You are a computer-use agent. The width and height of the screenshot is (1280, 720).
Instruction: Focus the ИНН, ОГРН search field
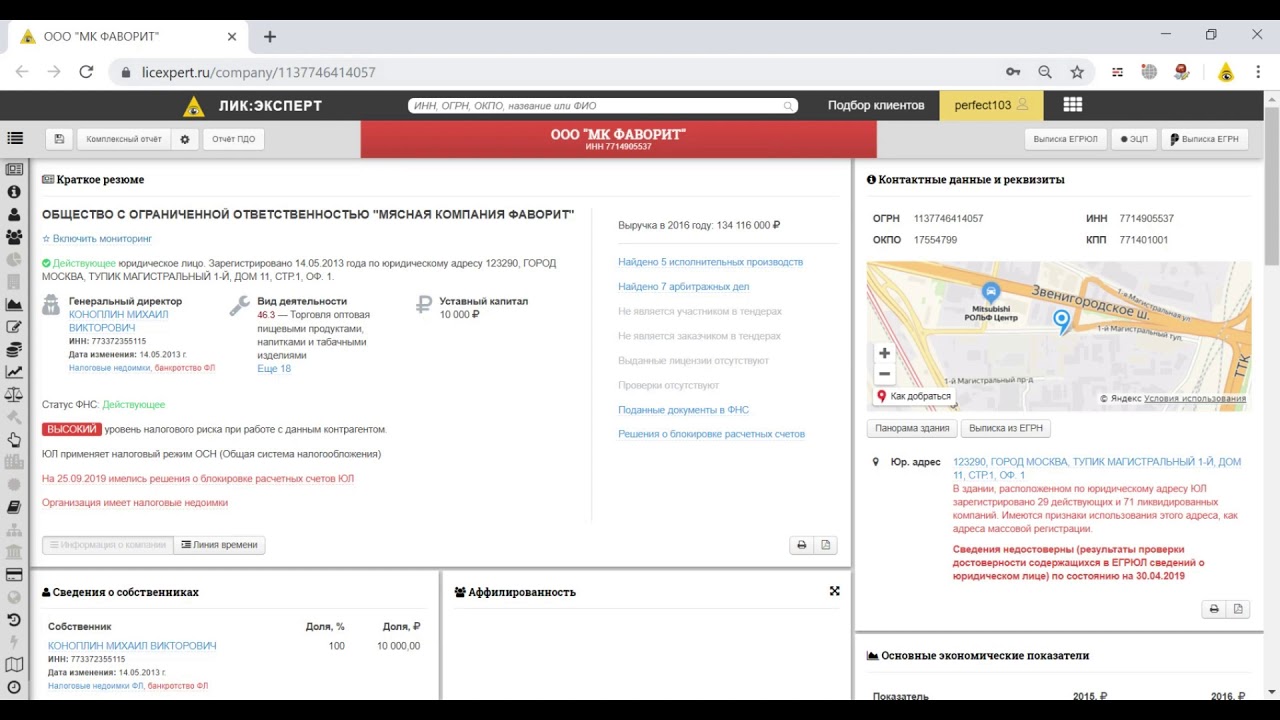point(603,105)
